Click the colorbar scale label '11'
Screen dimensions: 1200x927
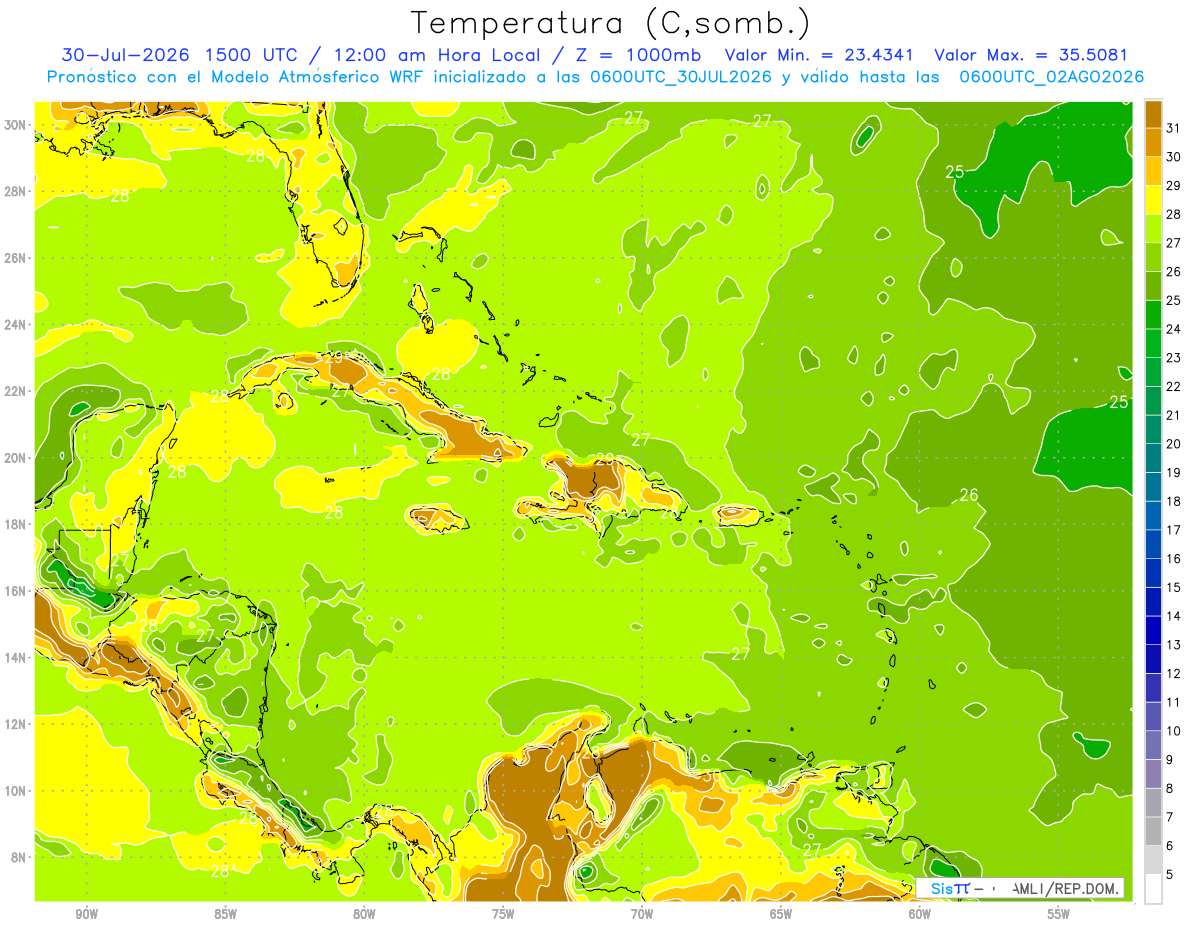pos(1173,702)
